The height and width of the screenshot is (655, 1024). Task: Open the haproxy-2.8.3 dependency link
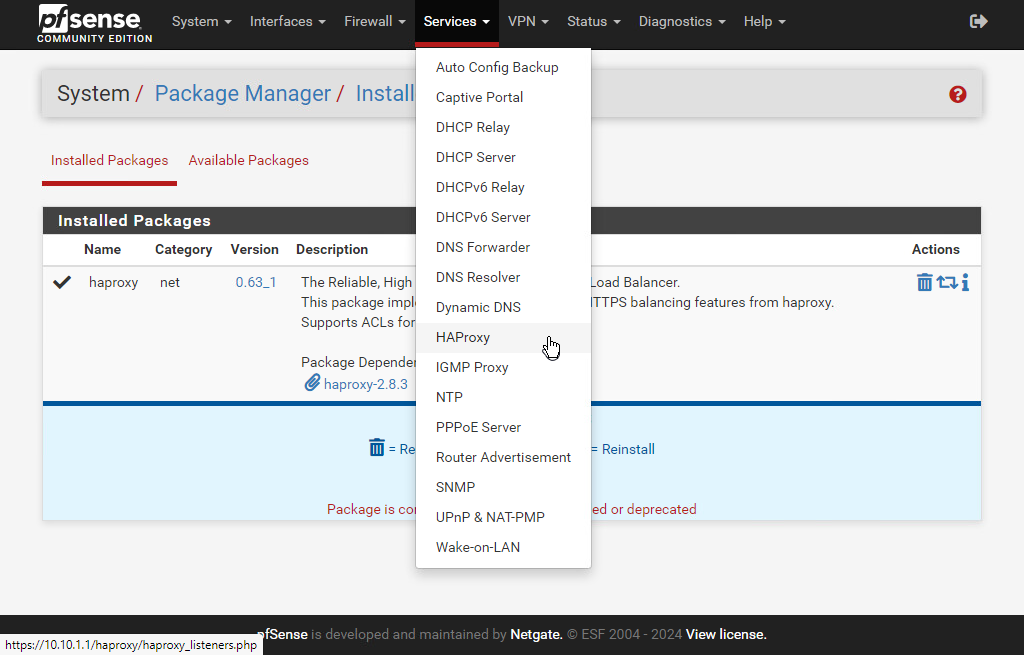tap(366, 384)
